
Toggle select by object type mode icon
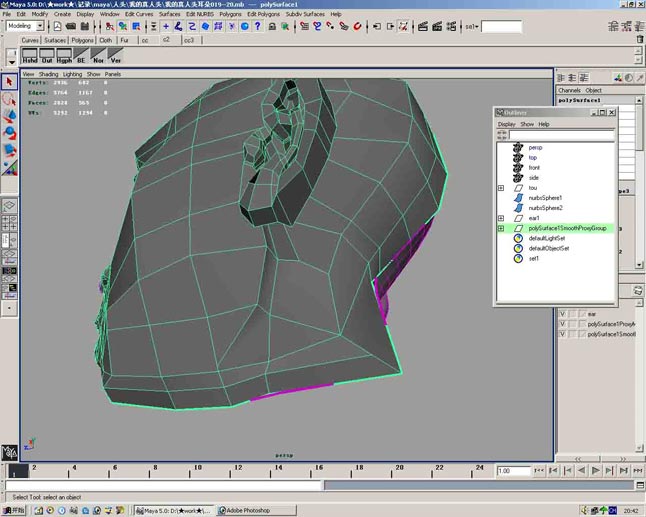[x=123, y=26]
